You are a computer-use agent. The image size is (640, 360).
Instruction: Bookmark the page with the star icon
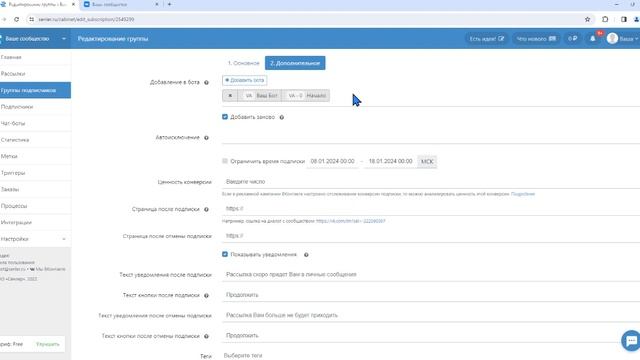(587, 19)
